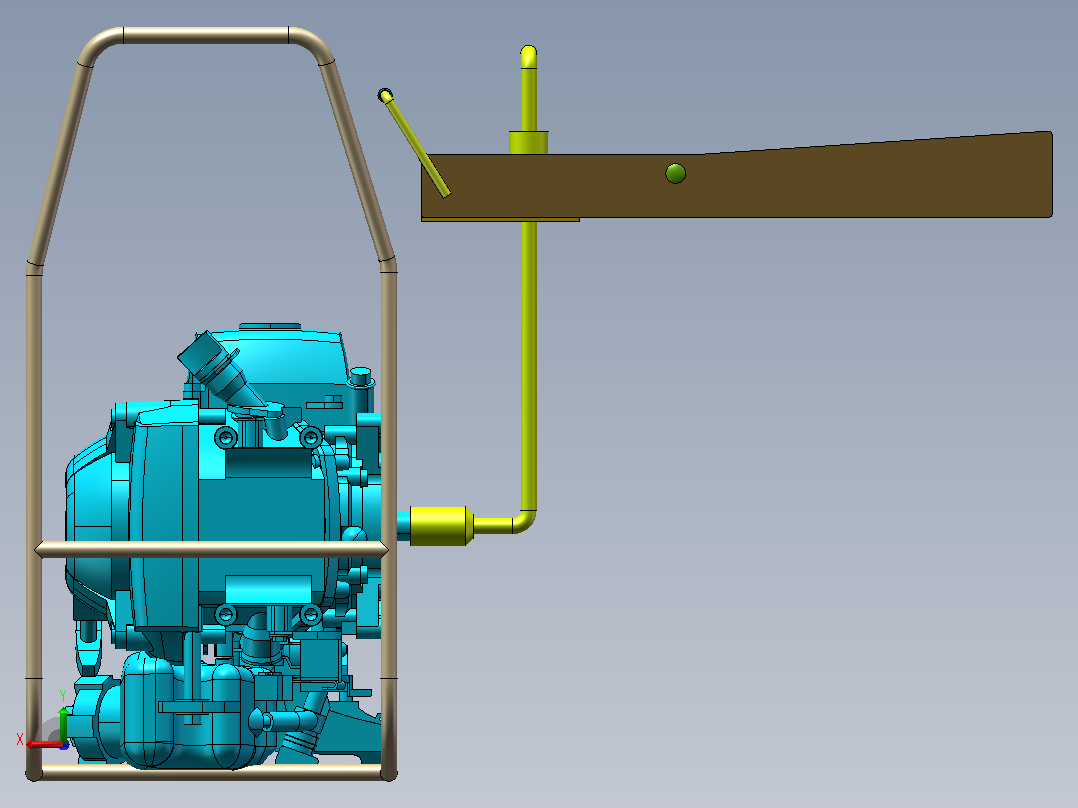
Task: Click the green Y axis arrow
Action: tap(63, 723)
